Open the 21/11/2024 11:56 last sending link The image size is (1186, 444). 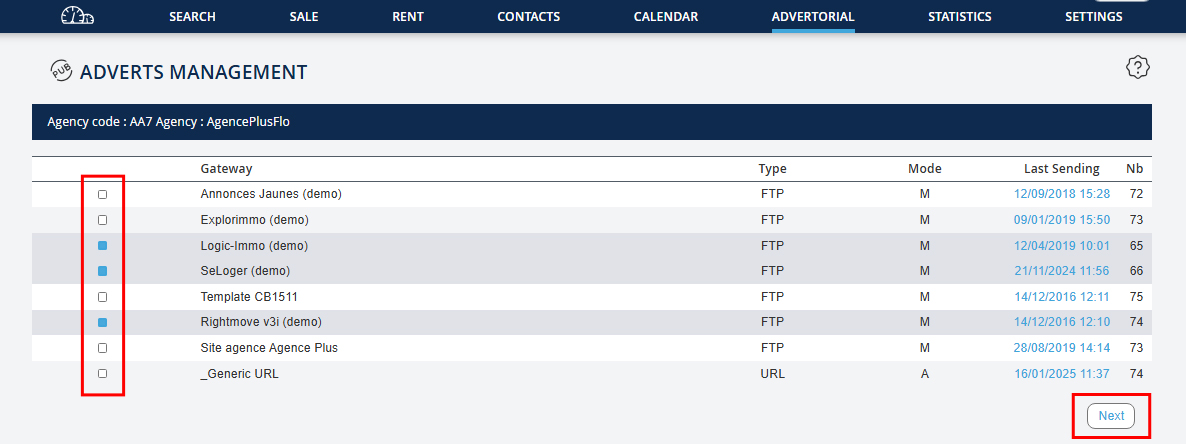tap(1062, 271)
